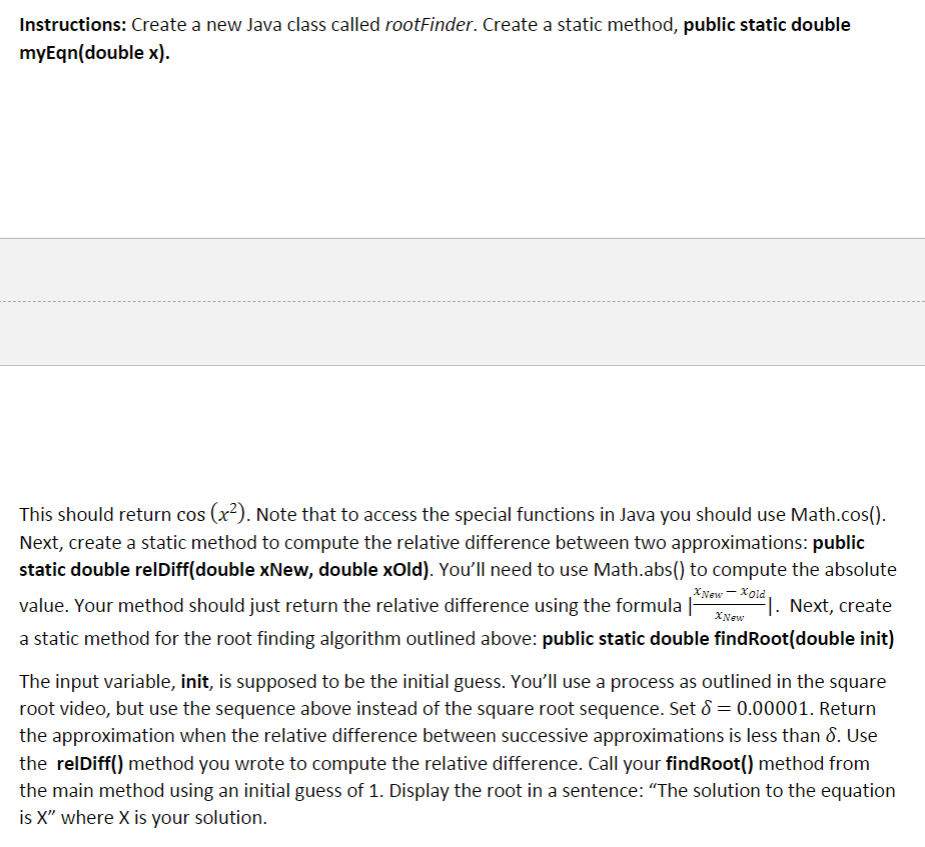925x847 pixels.
Task: Click the bold findRoot() method name
Action: click(710, 763)
